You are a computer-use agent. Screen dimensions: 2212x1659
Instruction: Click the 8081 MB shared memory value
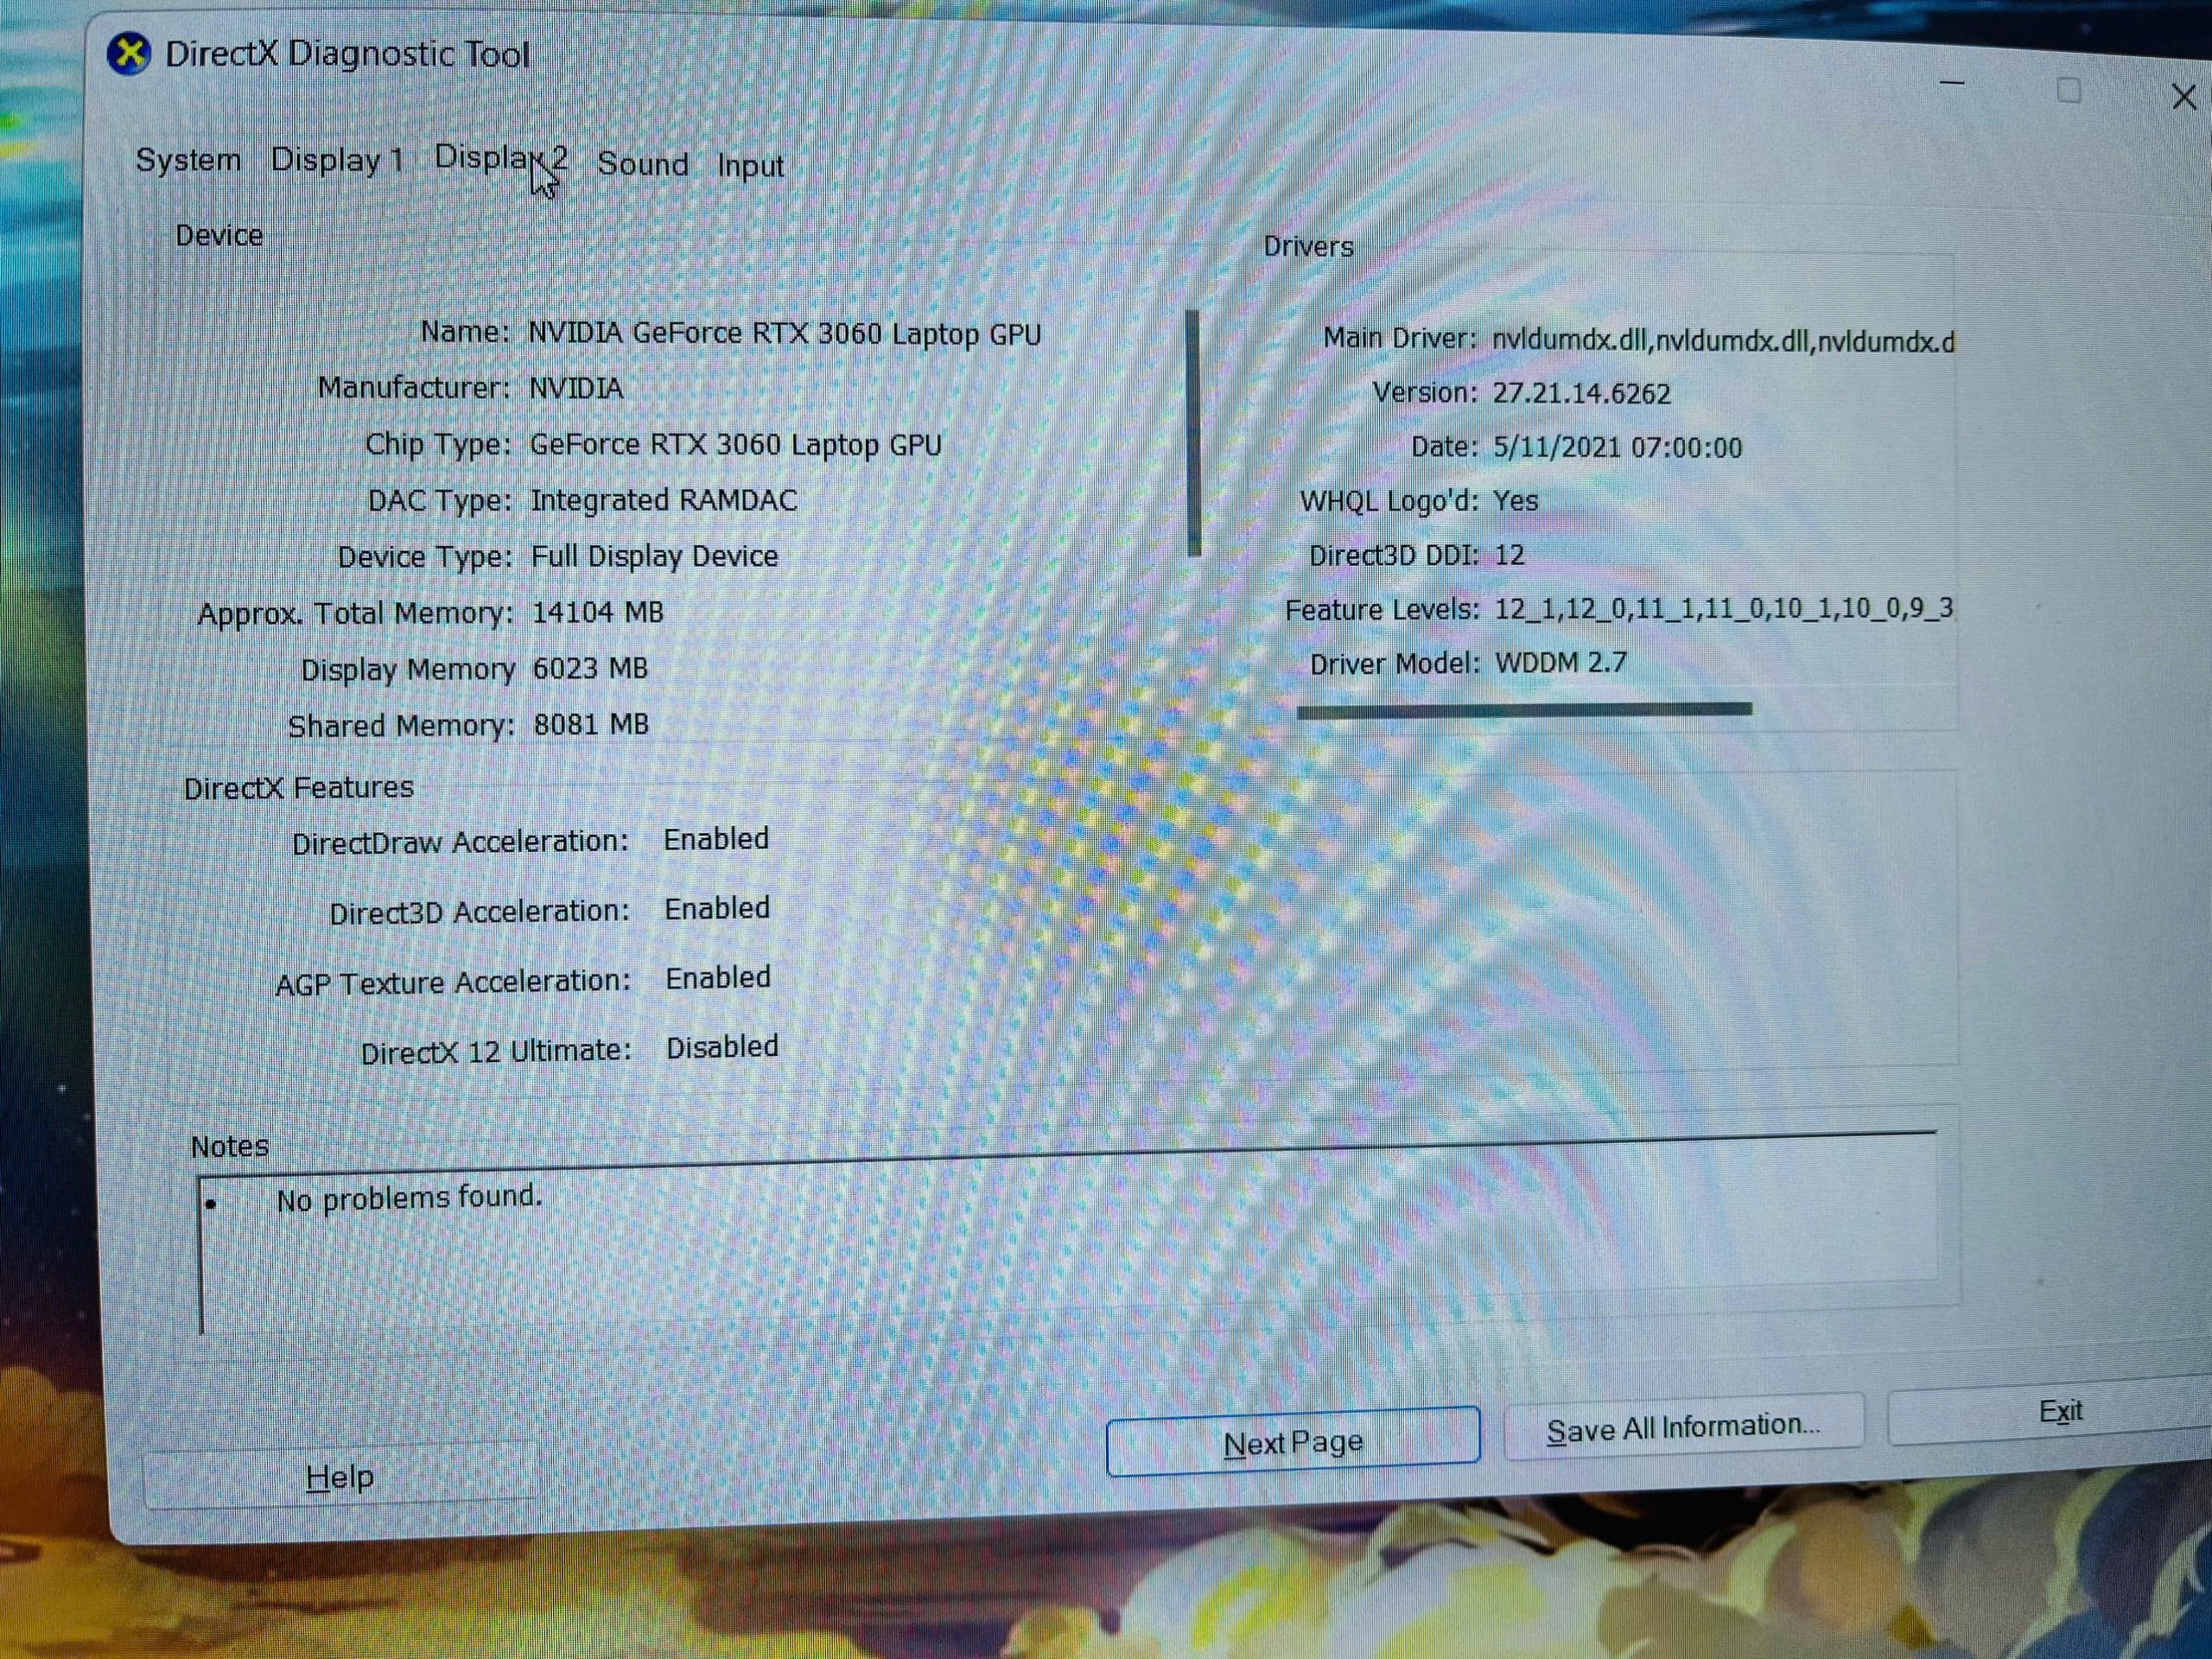coord(592,724)
